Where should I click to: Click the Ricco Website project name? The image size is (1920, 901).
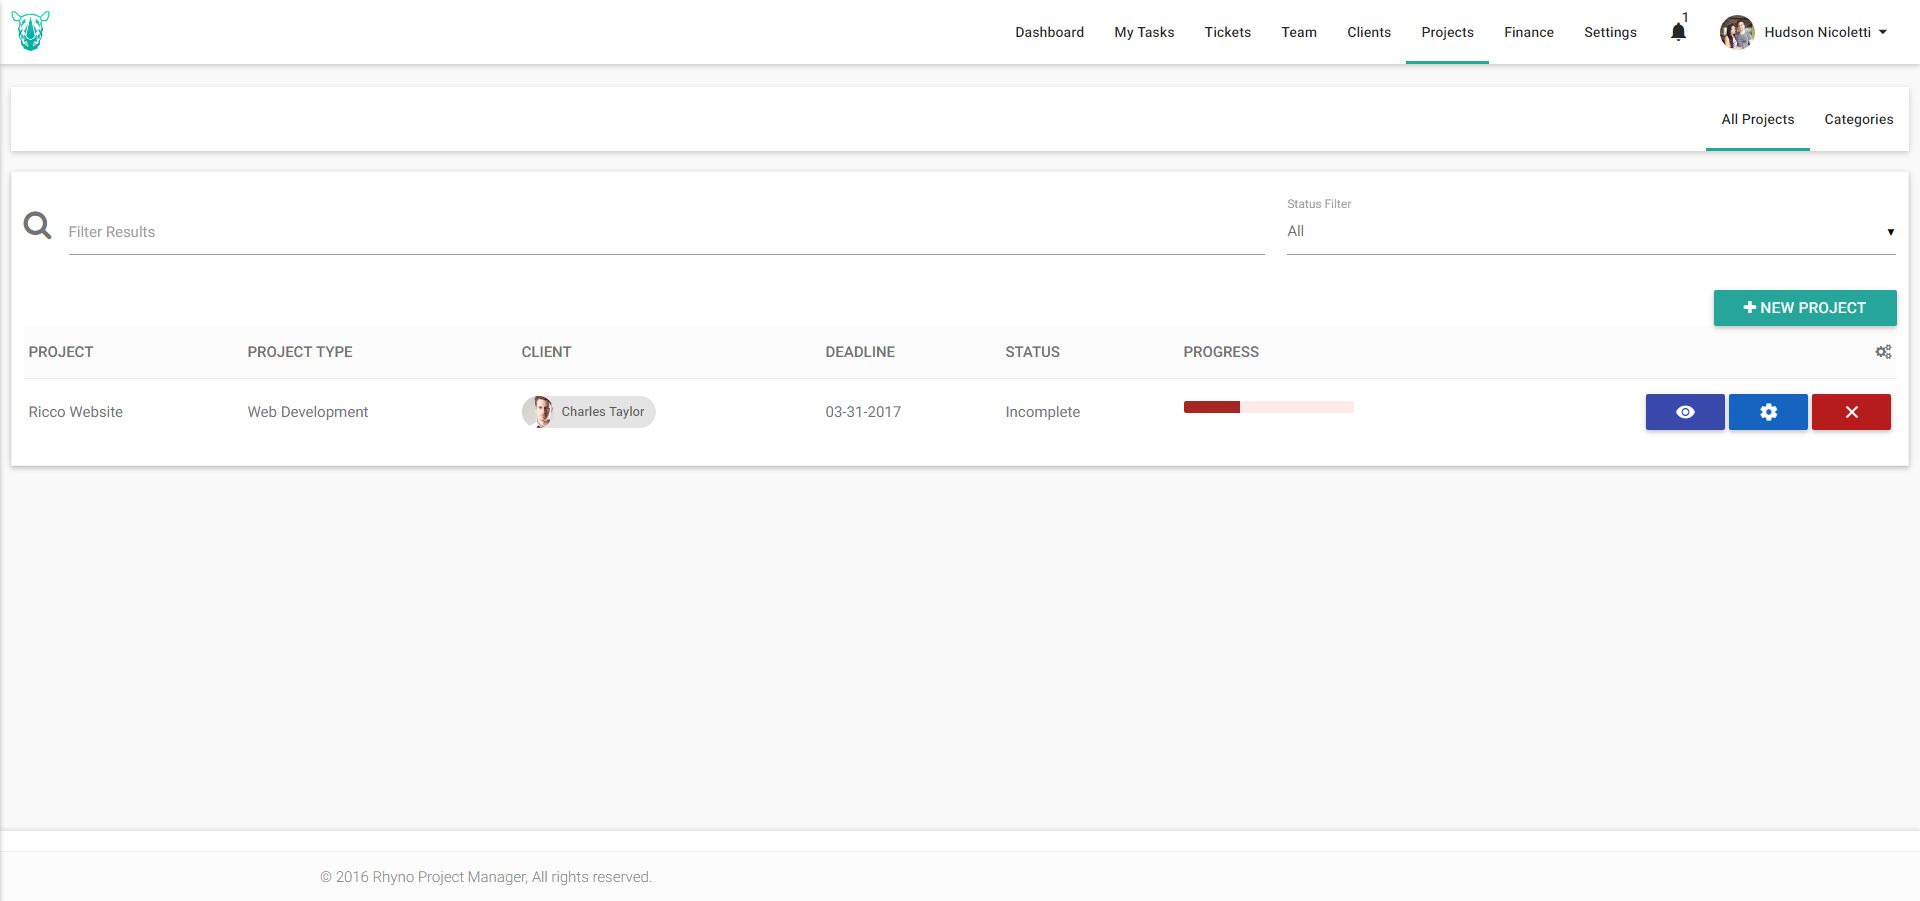pyautogui.click(x=76, y=412)
